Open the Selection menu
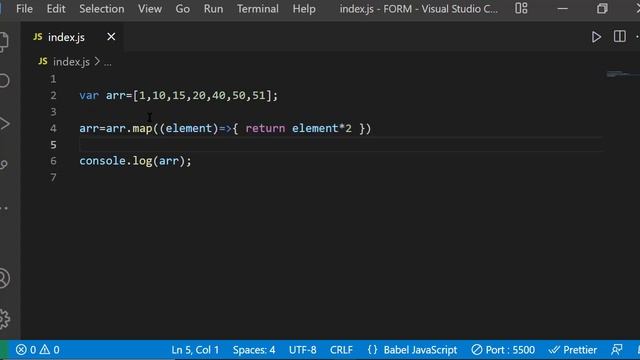The height and width of the screenshot is (360, 640). pos(102,9)
